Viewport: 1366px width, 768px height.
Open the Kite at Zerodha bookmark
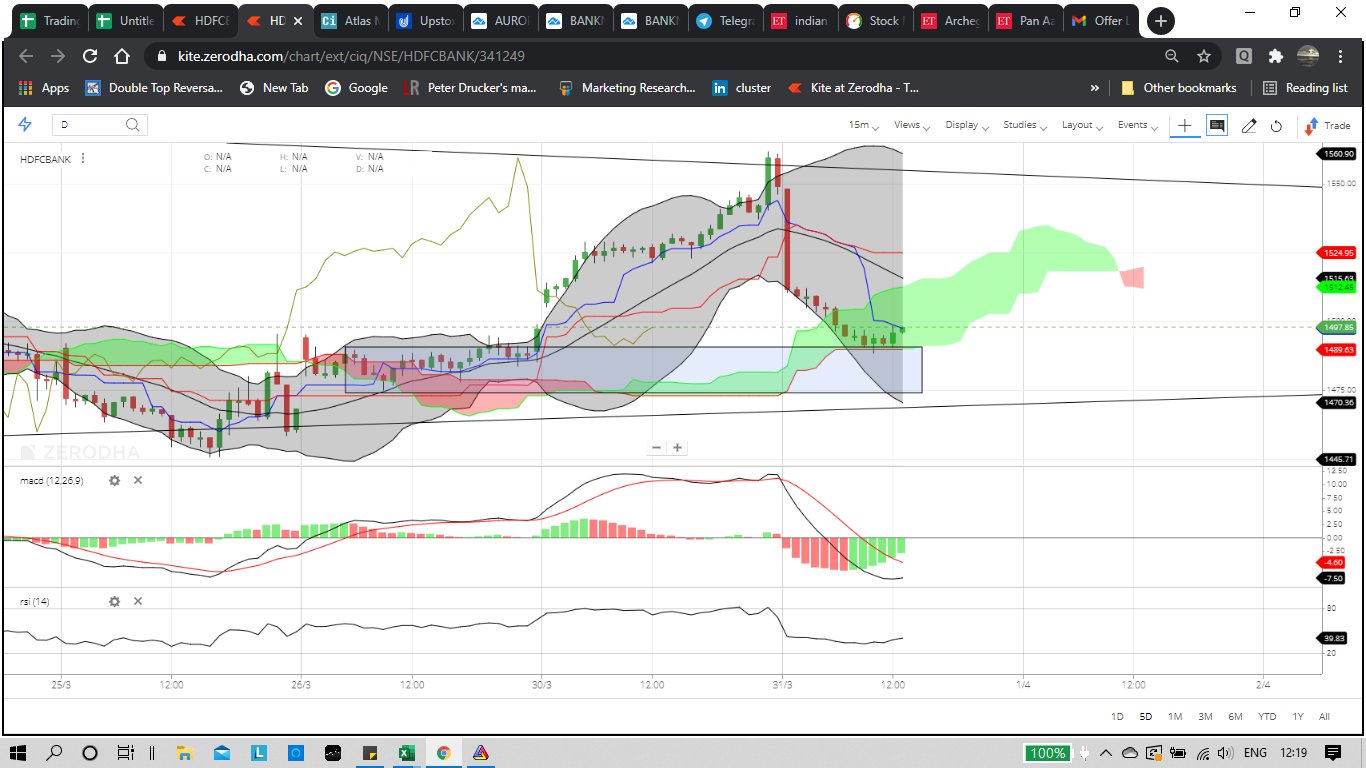854,88
